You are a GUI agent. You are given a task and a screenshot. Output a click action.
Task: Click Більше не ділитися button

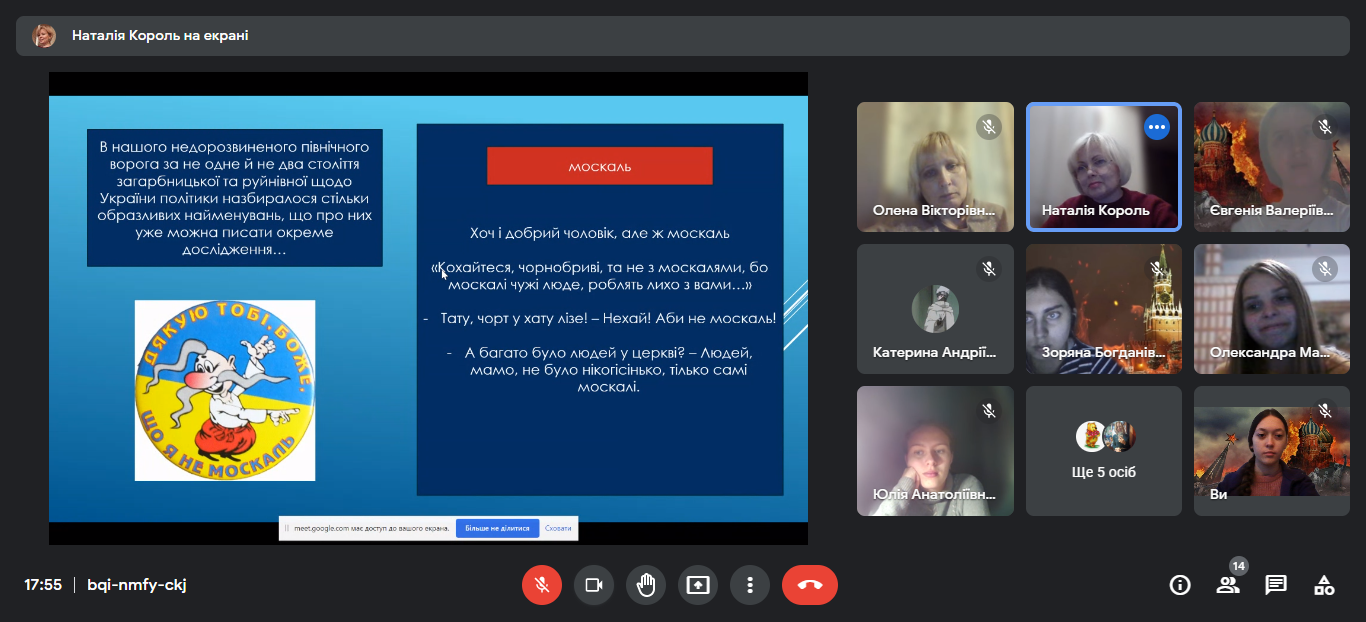[497, 528]
